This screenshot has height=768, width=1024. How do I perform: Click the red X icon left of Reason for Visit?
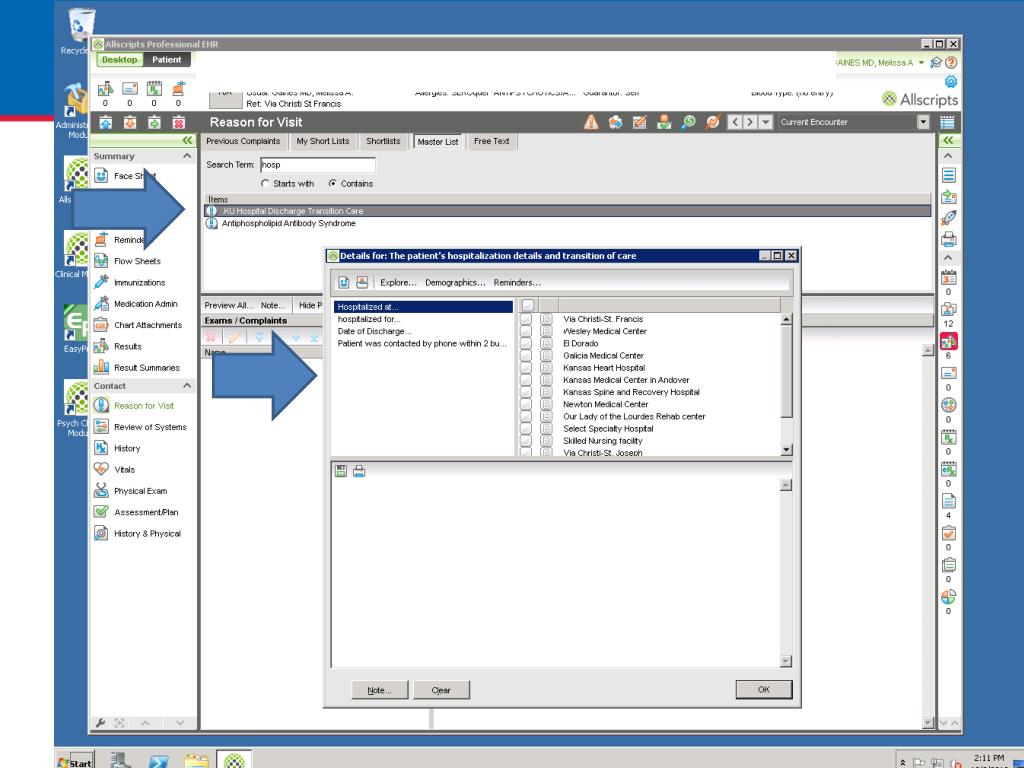click(178, 122)
